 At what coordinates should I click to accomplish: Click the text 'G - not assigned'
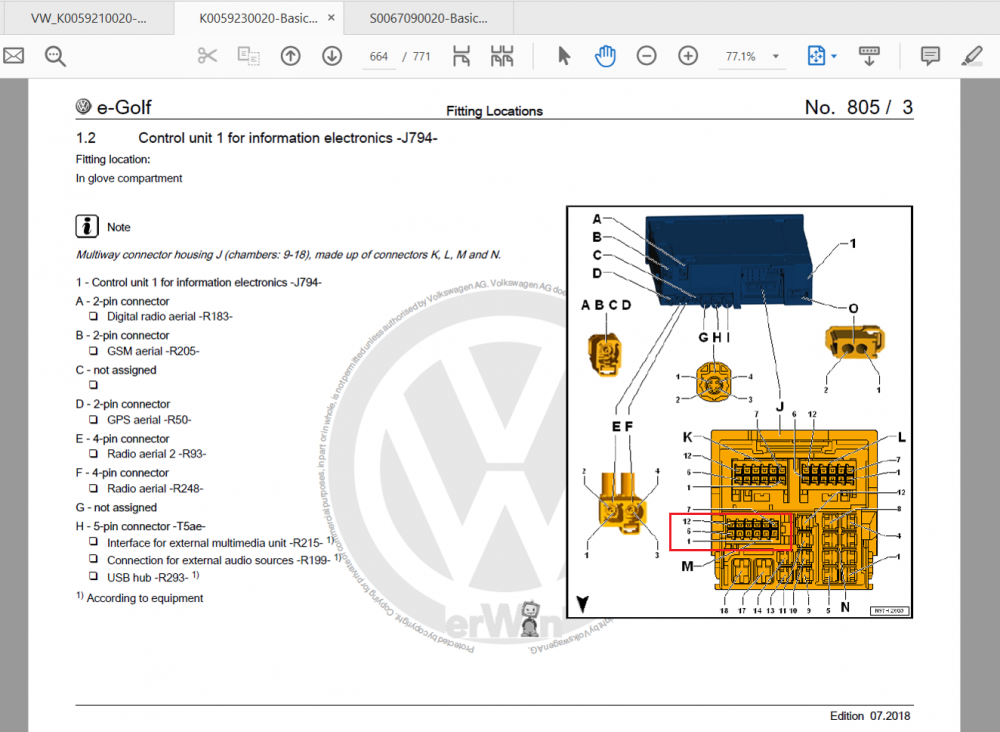coord(116,508)
